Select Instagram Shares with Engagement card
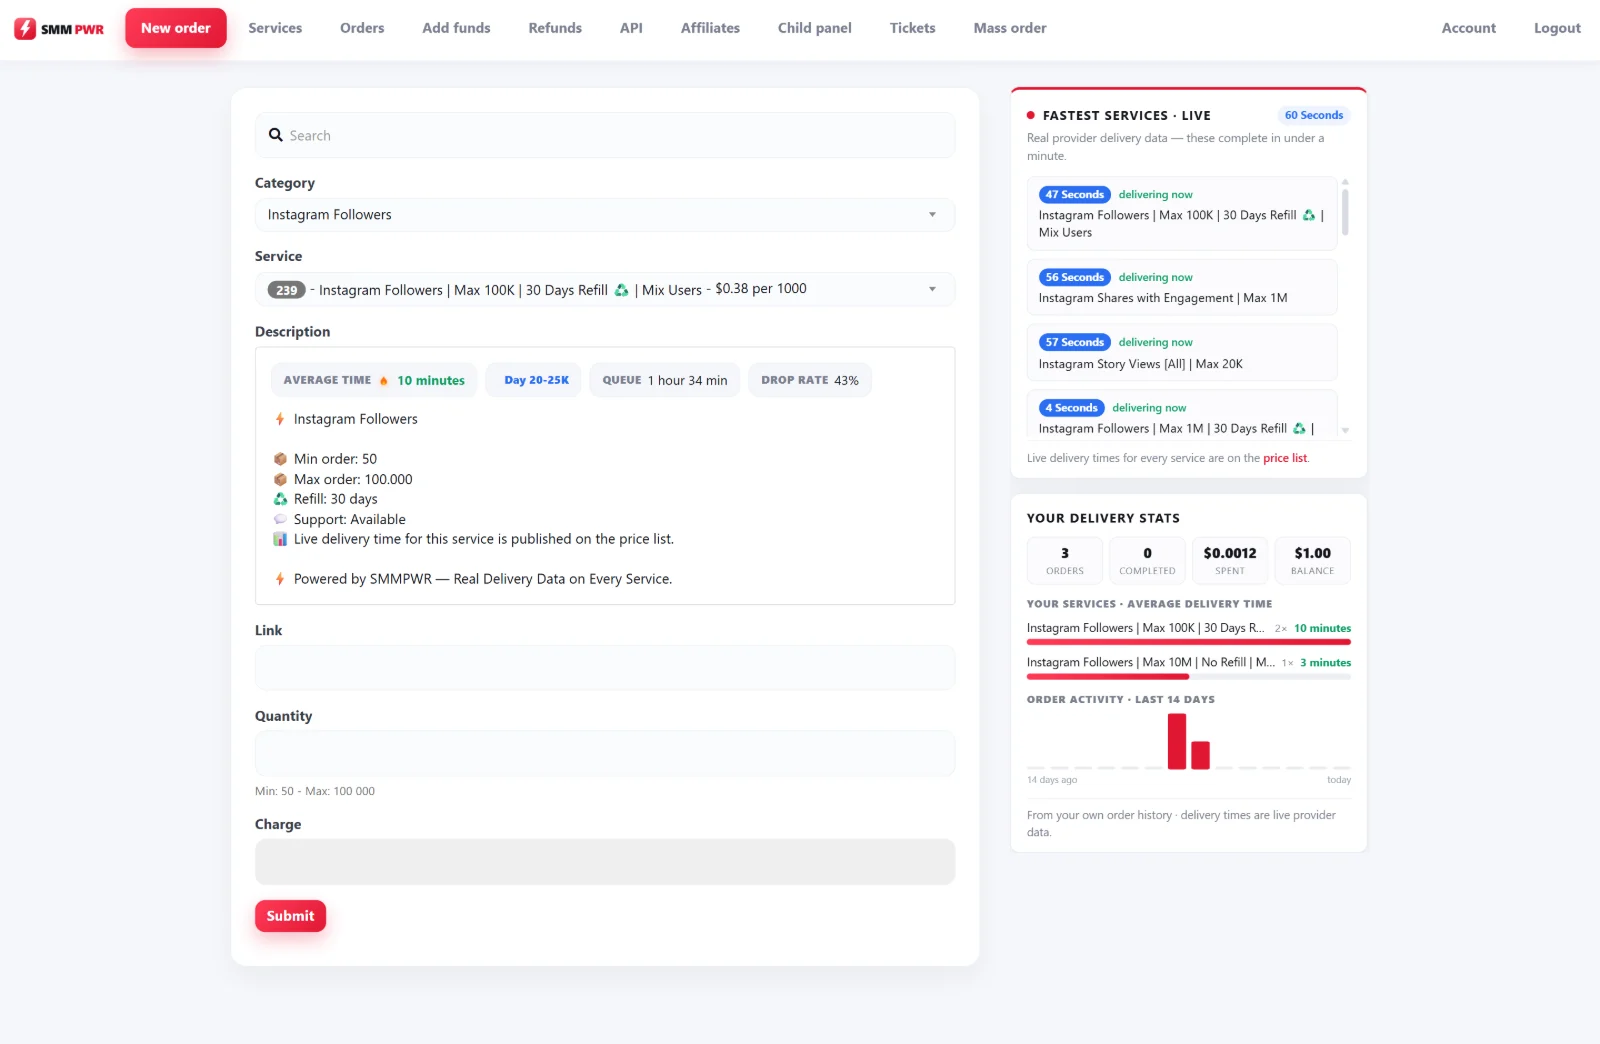Viewport: 1600px width, 1044px height. tap(1182, 287)
